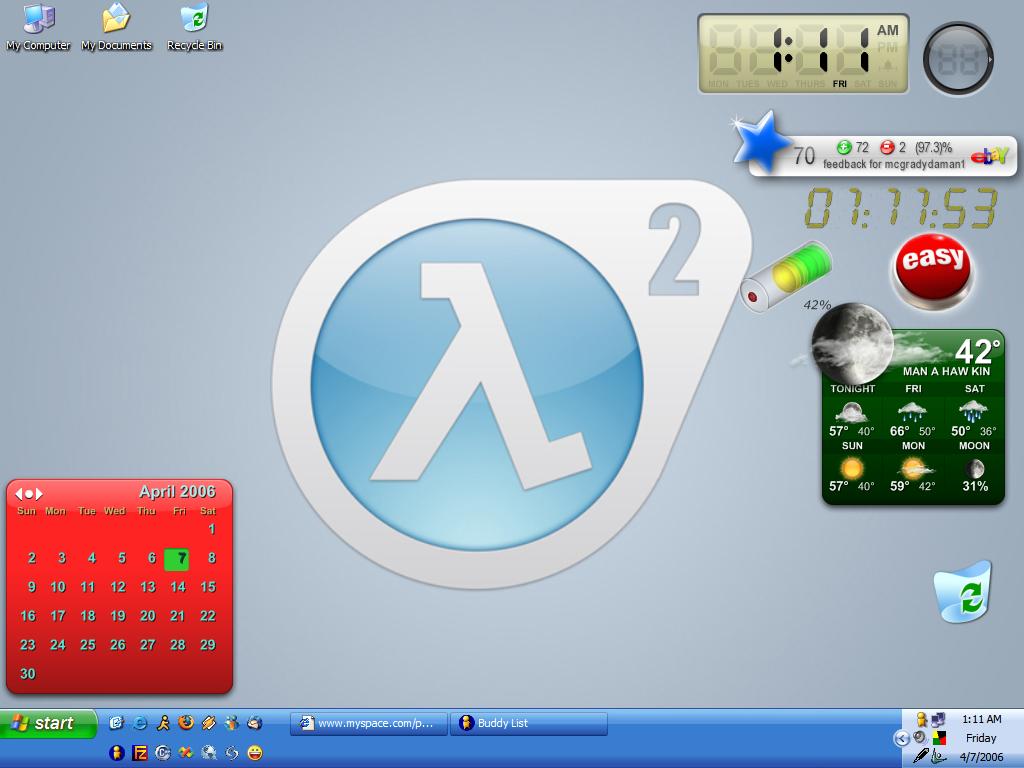Image resolution: width=1024 pixels, height=768 pixels.
Task: Click the small arrow on round gadget
Action: (x=990, y=59)
